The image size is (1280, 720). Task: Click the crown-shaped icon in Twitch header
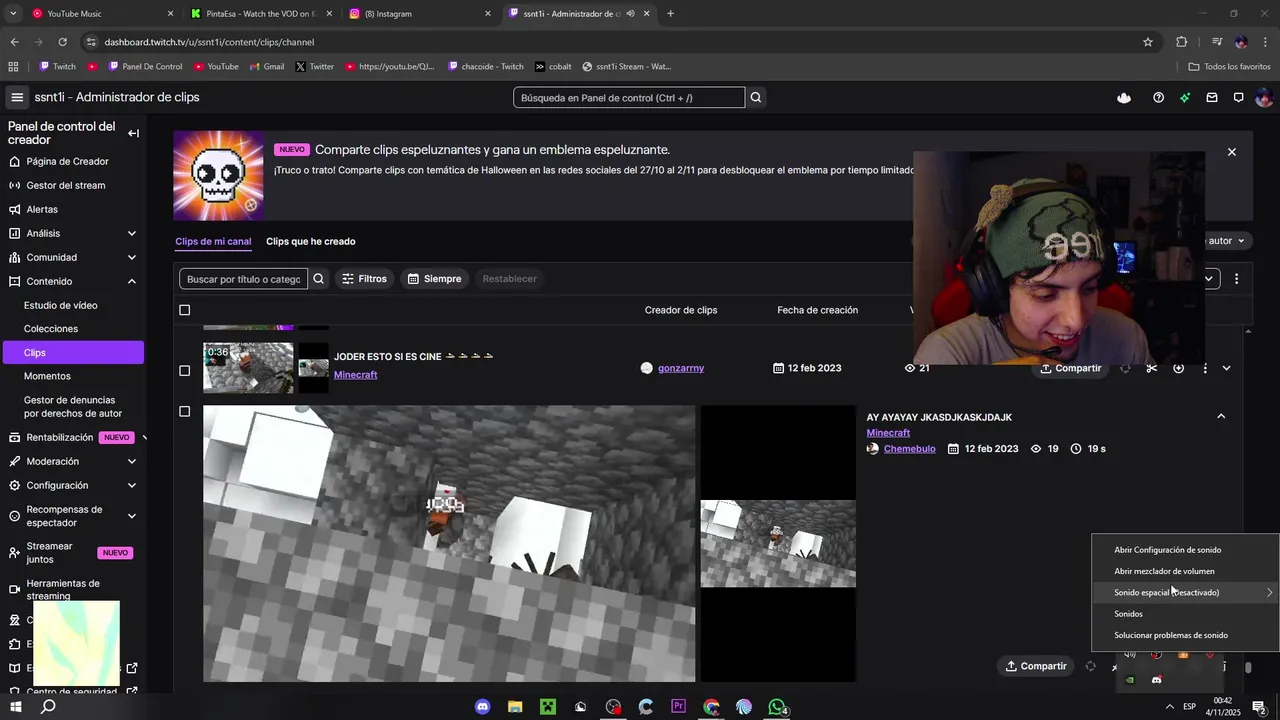(x=1124, y=97)
